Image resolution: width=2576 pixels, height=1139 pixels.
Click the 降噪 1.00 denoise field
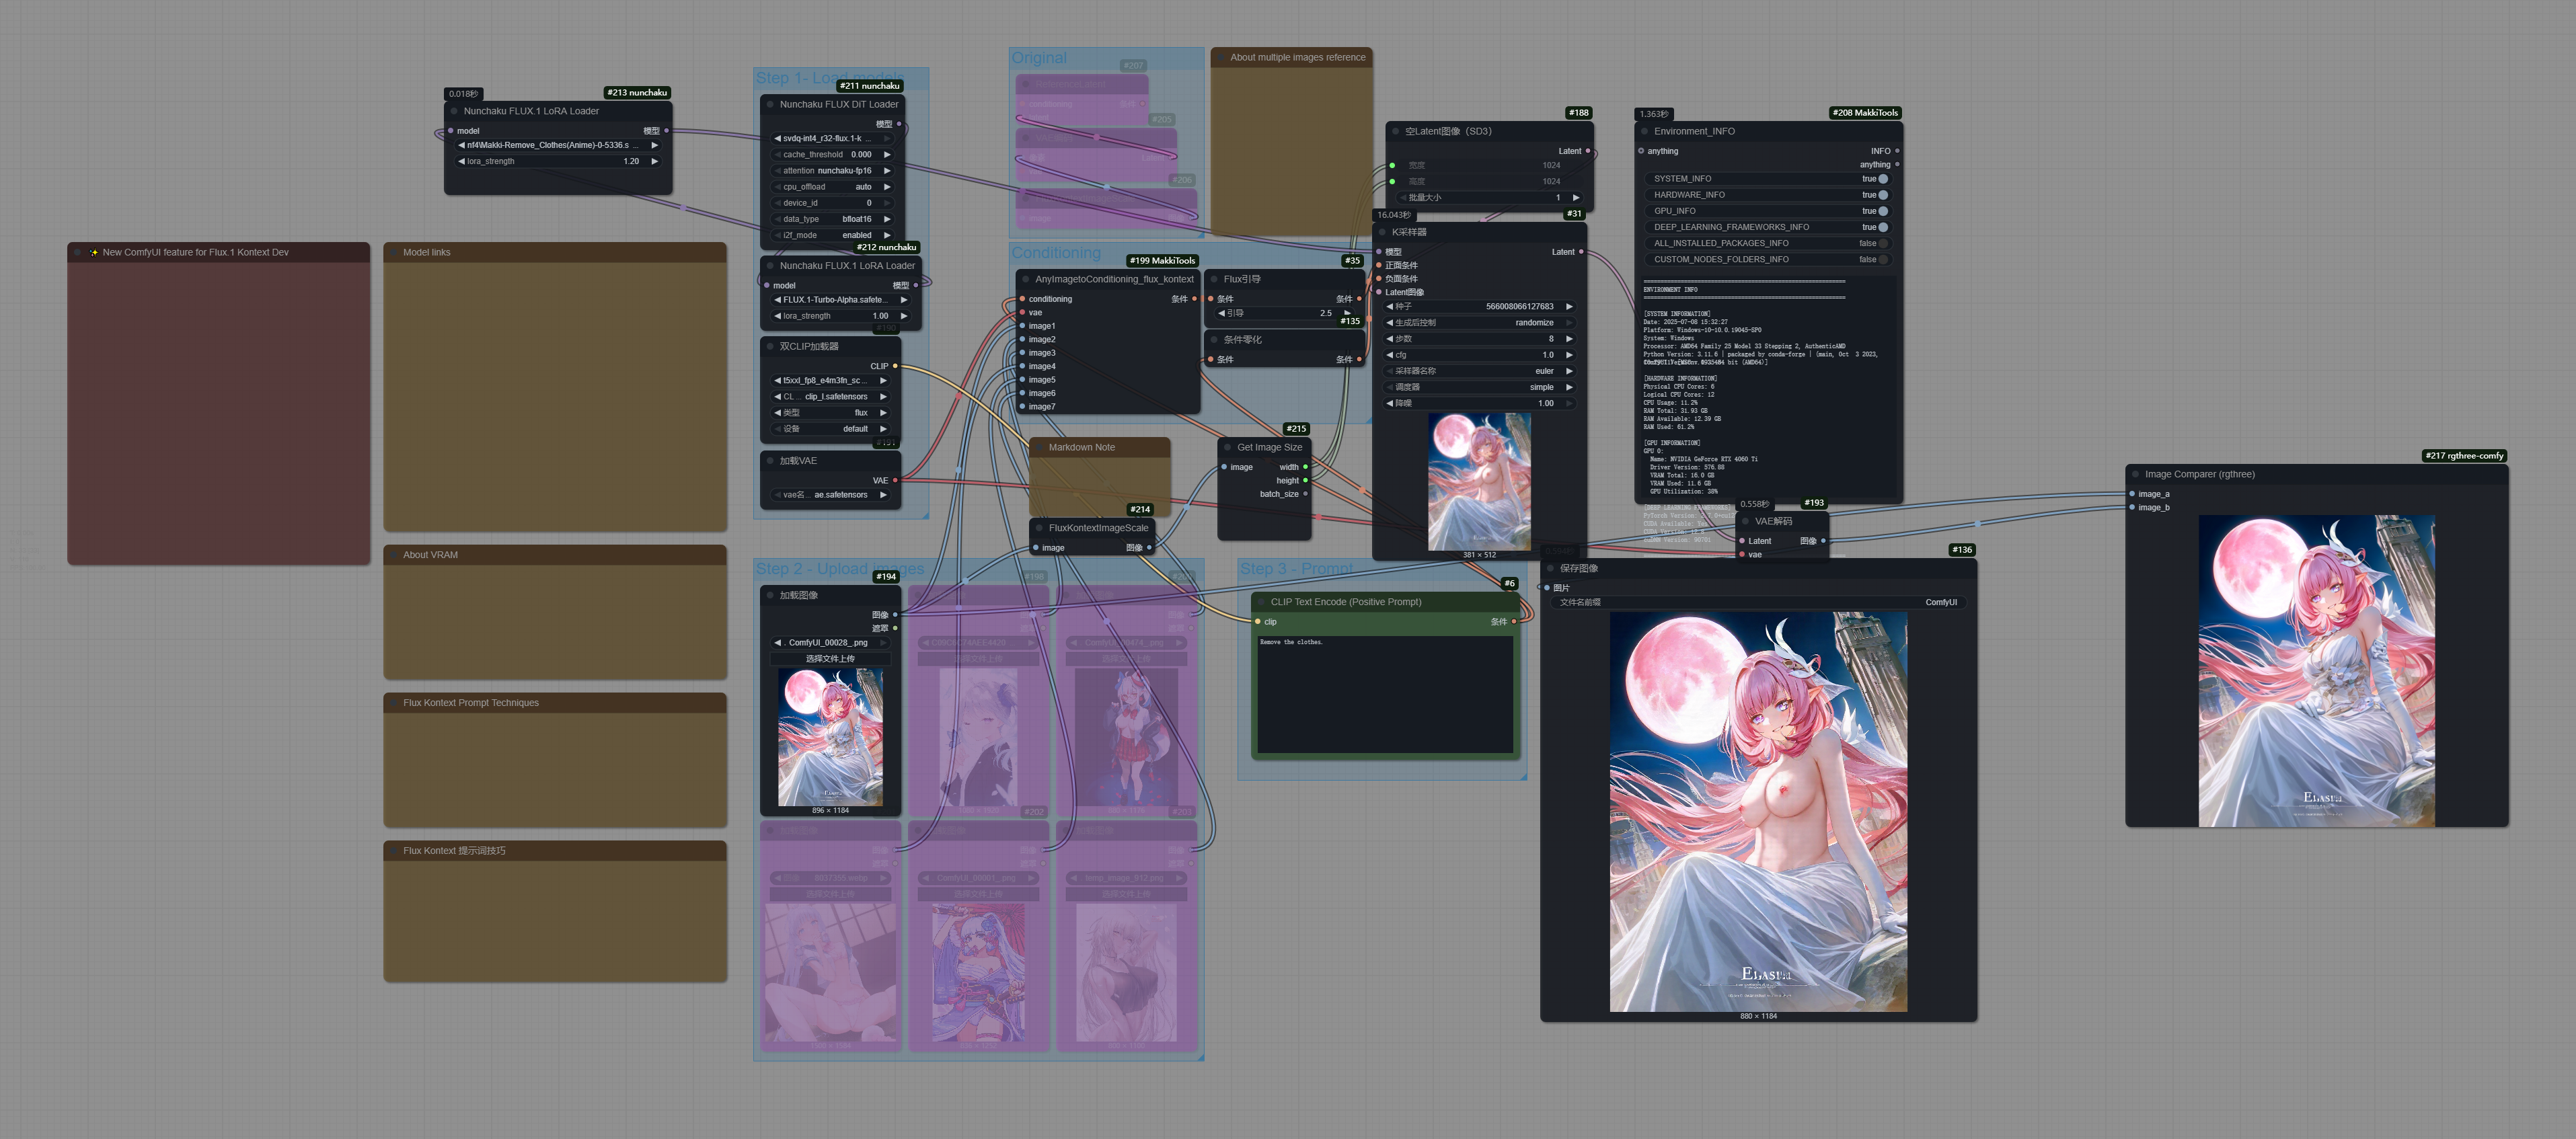(1479, 403)
